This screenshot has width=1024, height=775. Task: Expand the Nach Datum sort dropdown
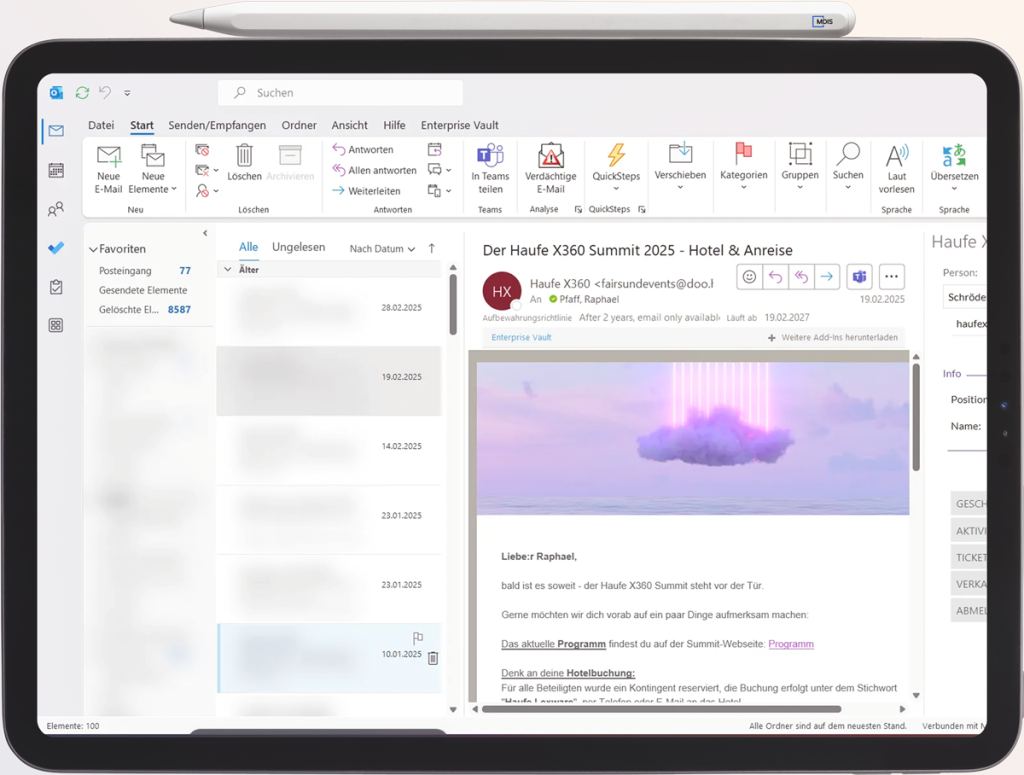(x=382, y=249)
